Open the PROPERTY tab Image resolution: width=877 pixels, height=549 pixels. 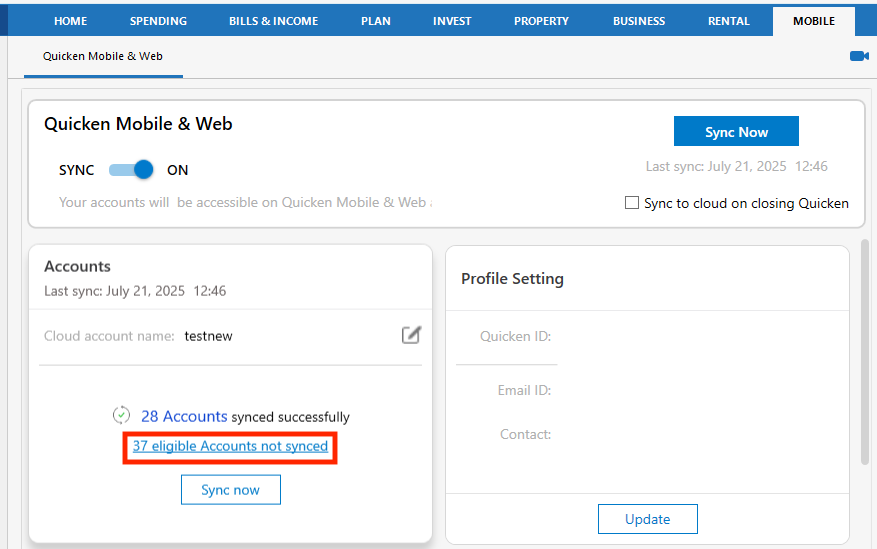pyautogui.click(x=541, y=21)
